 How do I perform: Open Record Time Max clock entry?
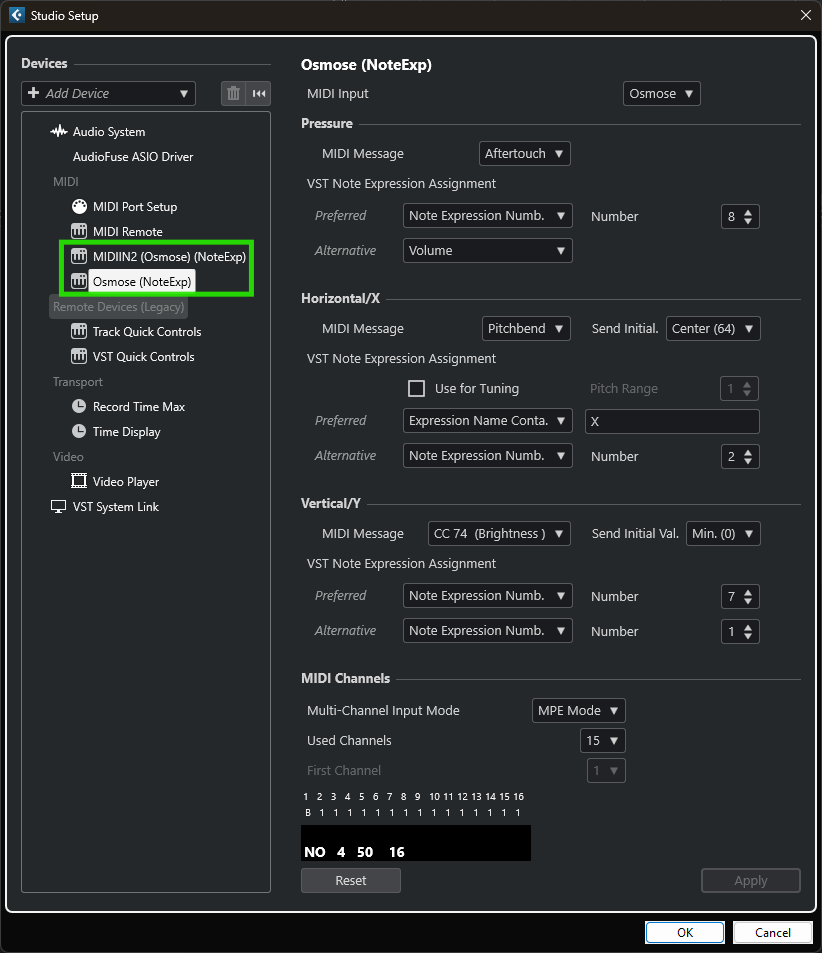(x=138, y=407)
